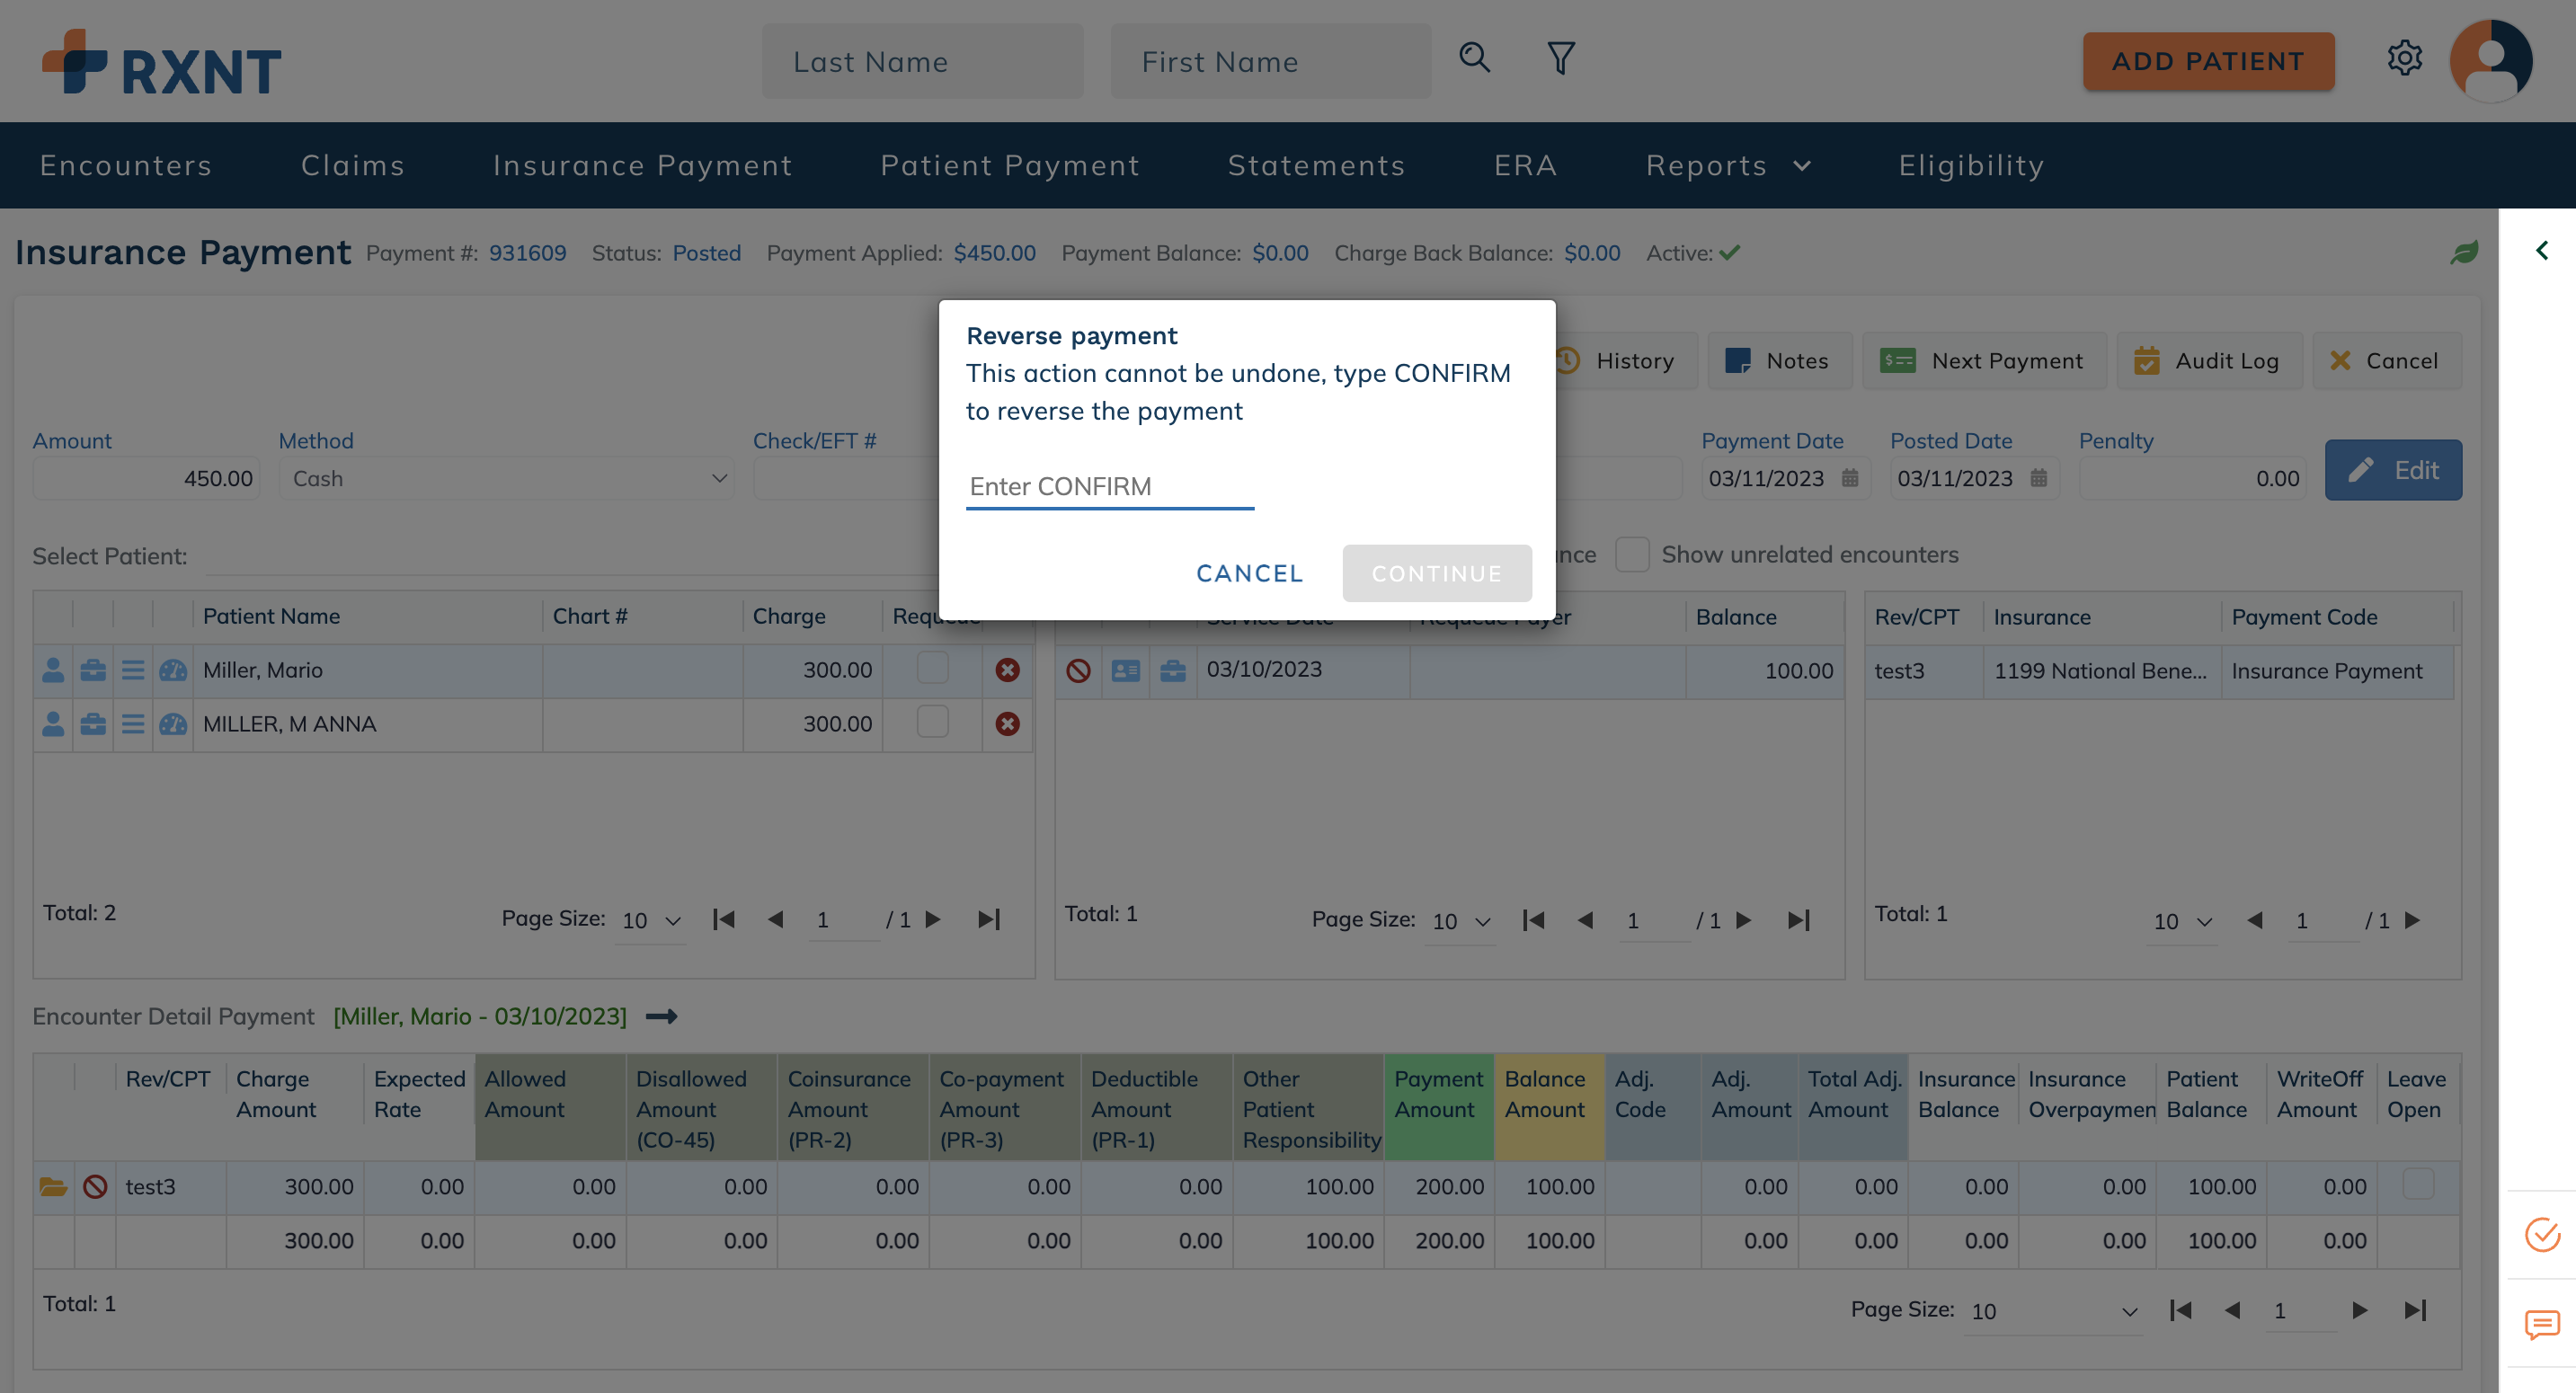The height and width of the screenshot is (1393, 2576).
Task: Click prohibit icon in test3 detail row
Action: click(x=95, y=1187)
